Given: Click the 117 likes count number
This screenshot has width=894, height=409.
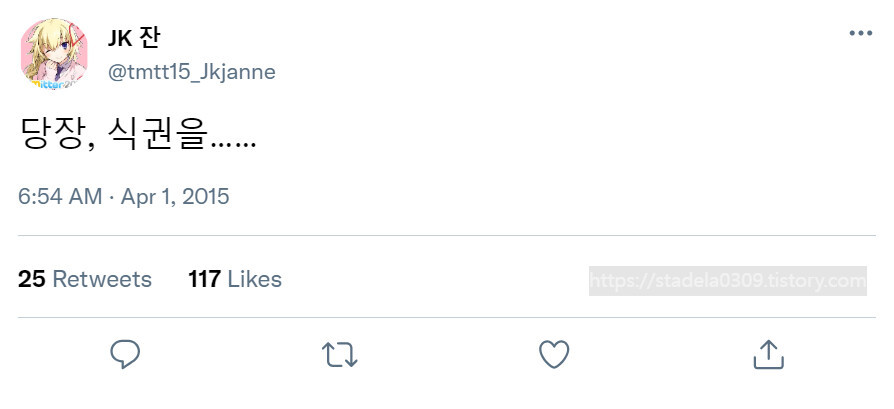Looking at the screenshot, I should point(204,279).
